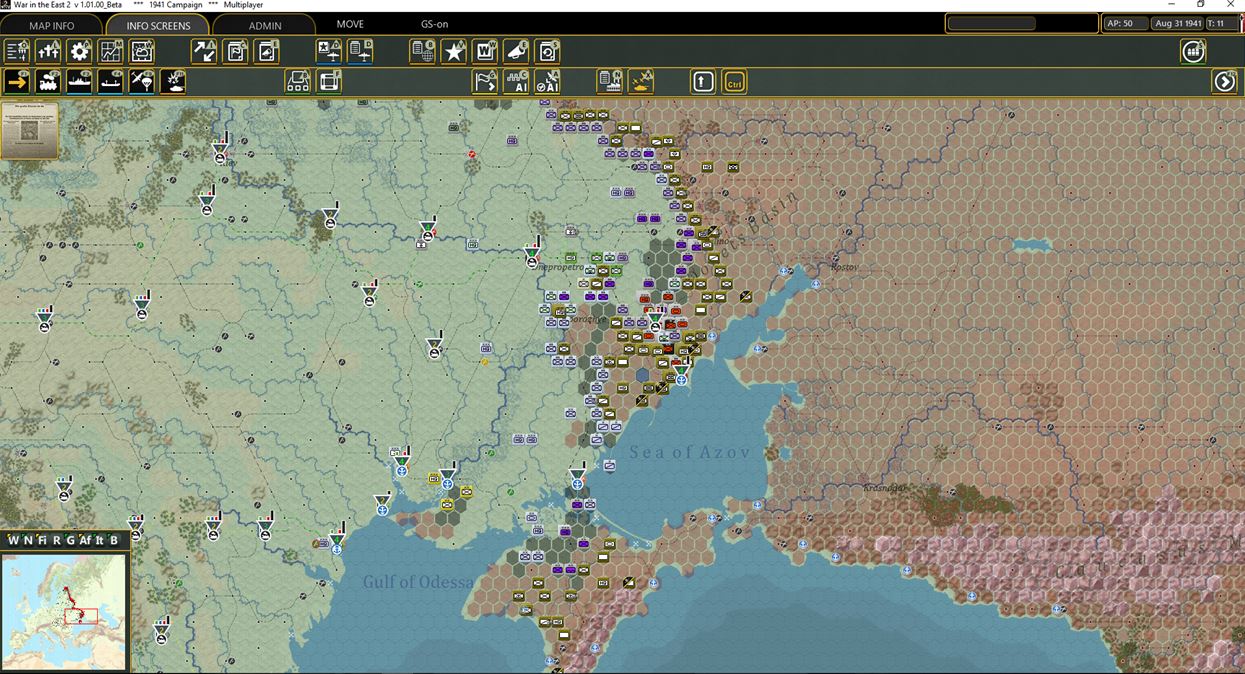Click the Rostov city label on the map
This screenshot has height=674, width=1245.
846,267
